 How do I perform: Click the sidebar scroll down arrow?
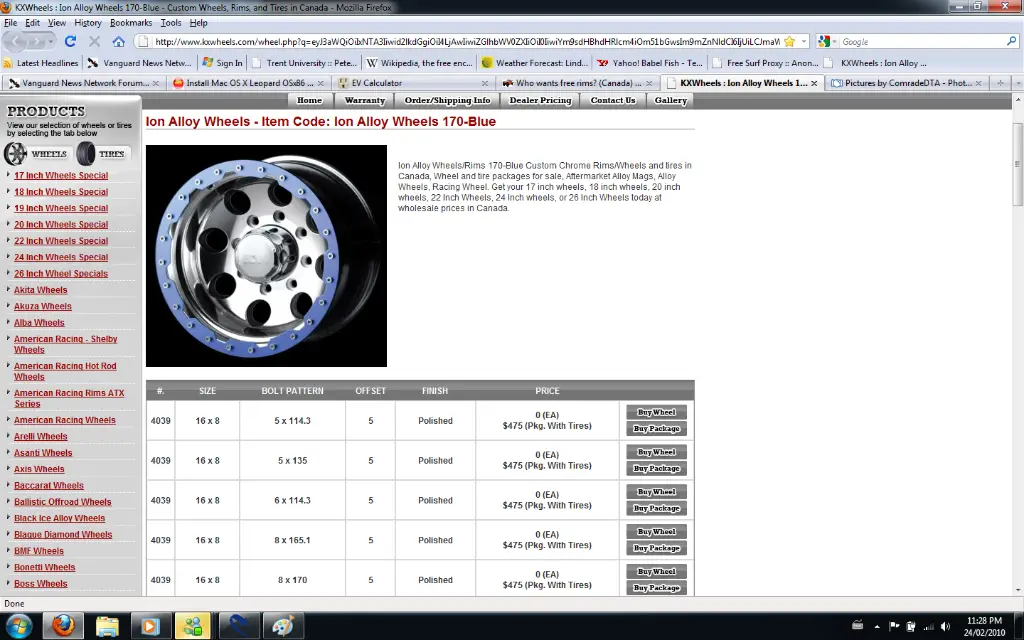coord(1017,590)
